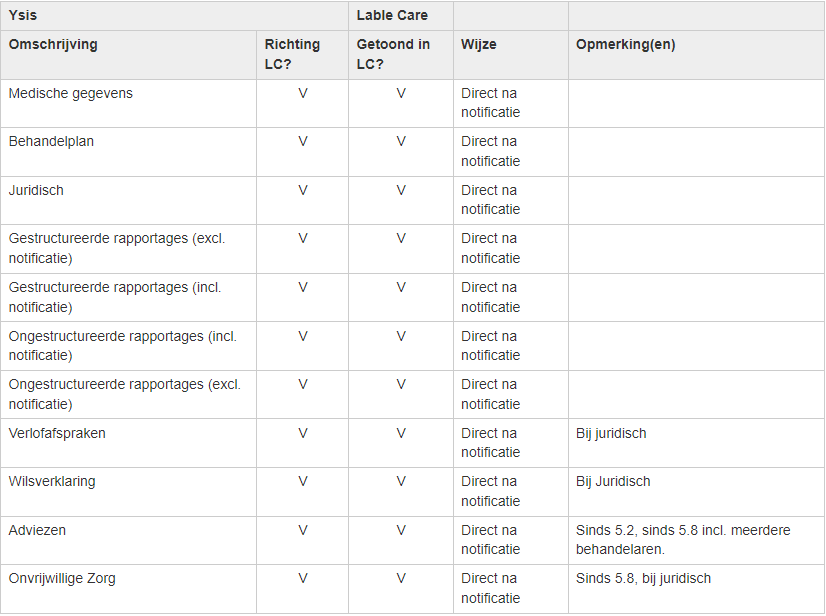Select the Juridisch row label

(x=36, y=190)
